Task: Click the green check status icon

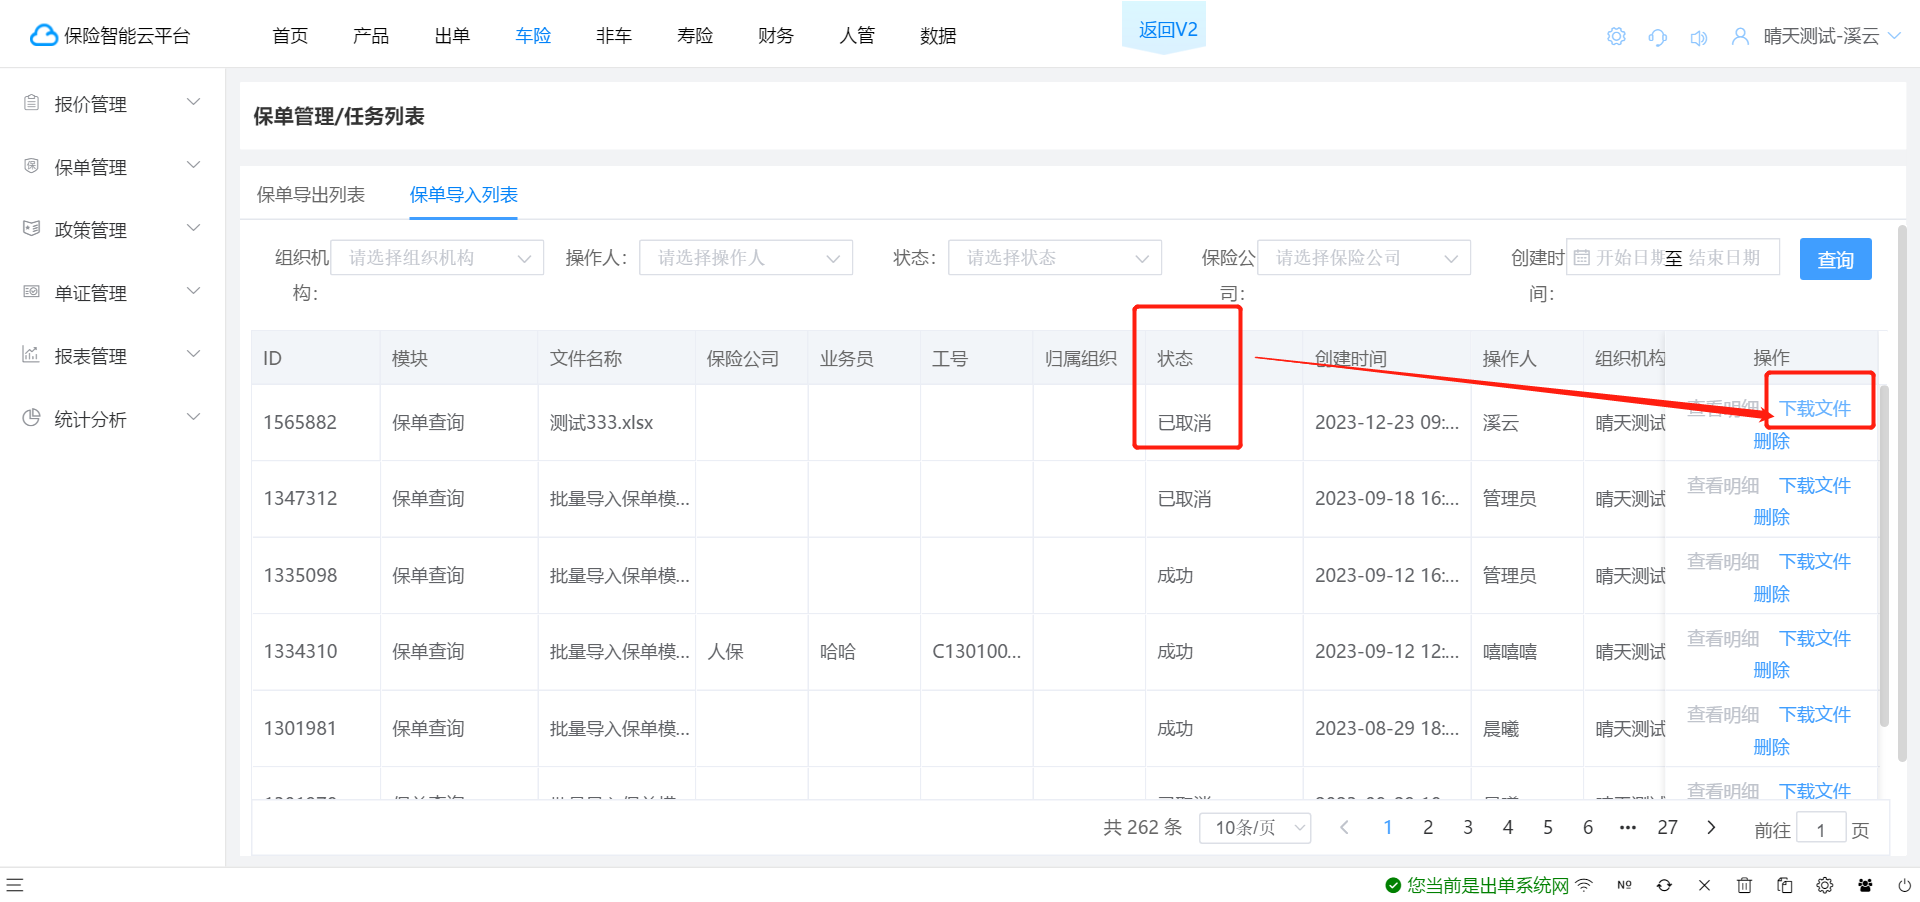Action: pos(1393,885)
